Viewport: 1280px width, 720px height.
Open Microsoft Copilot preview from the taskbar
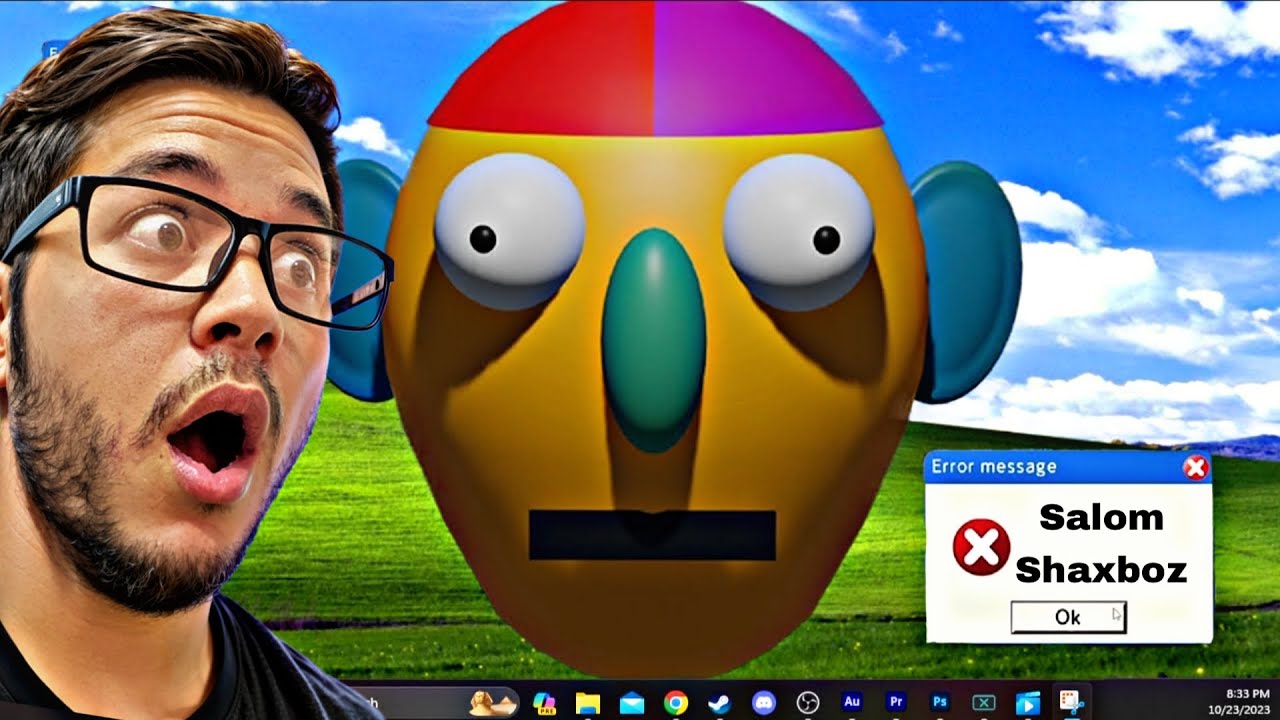pos(544,703)
